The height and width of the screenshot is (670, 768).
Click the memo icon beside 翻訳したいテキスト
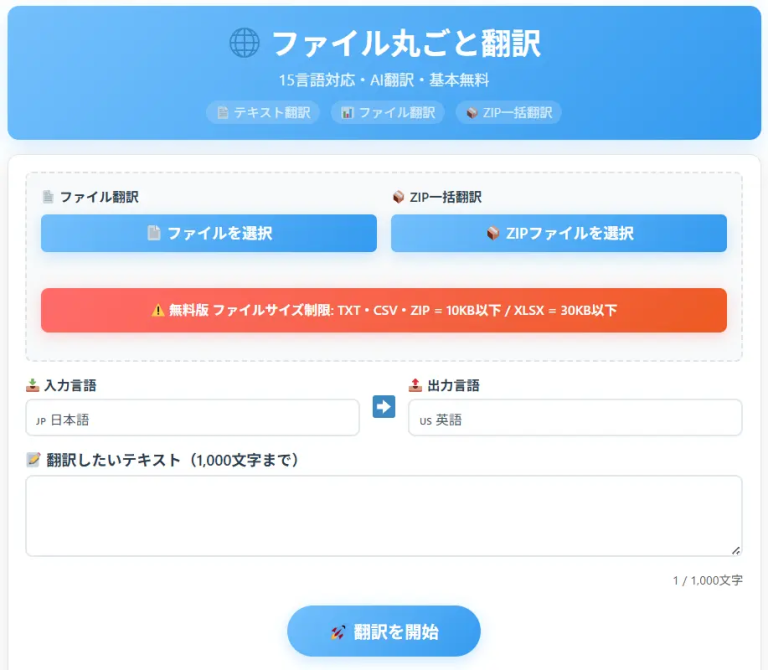click(33, 460)
